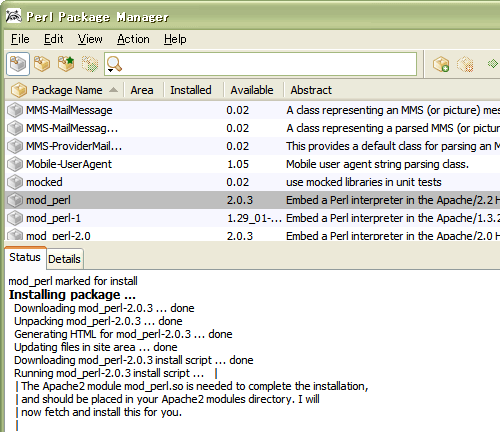The width and height of the screenshot is (500, 432).
Task: Click the Mark for install package icon
Action: 441,64
